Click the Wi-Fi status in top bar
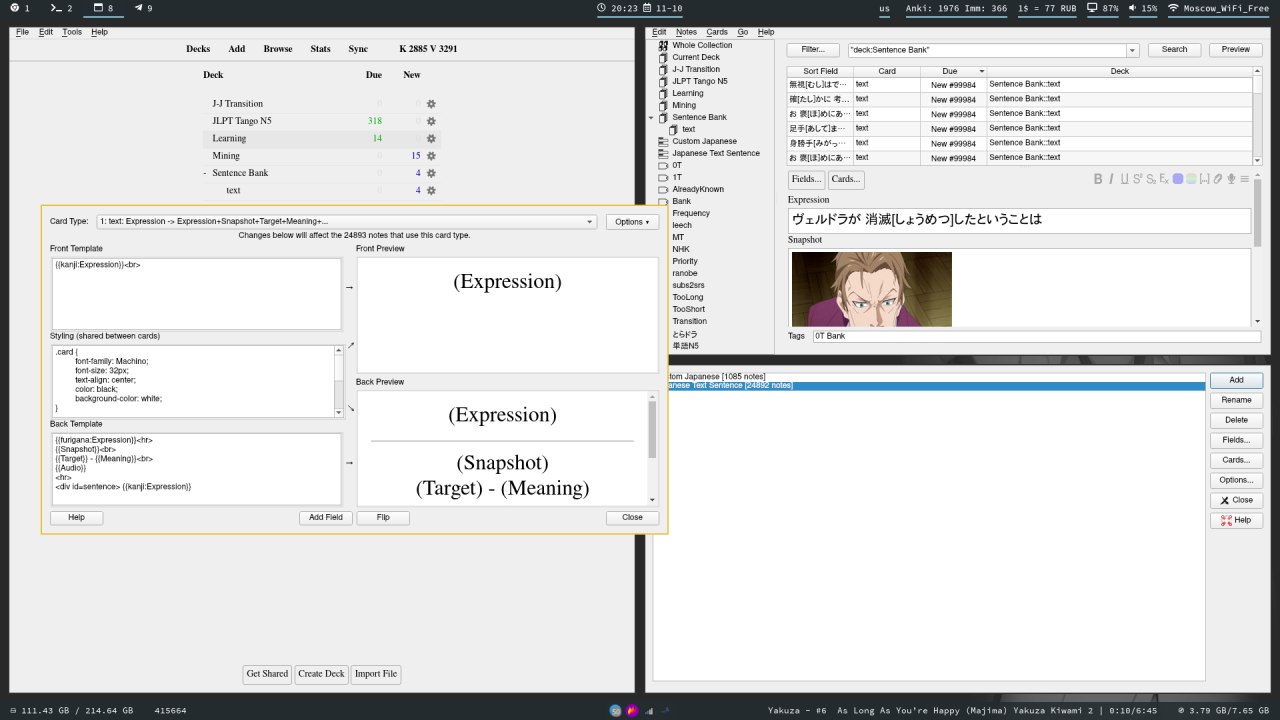Screen dimensions: 1280x720 pyautogui.click(x=1218, y=8)
